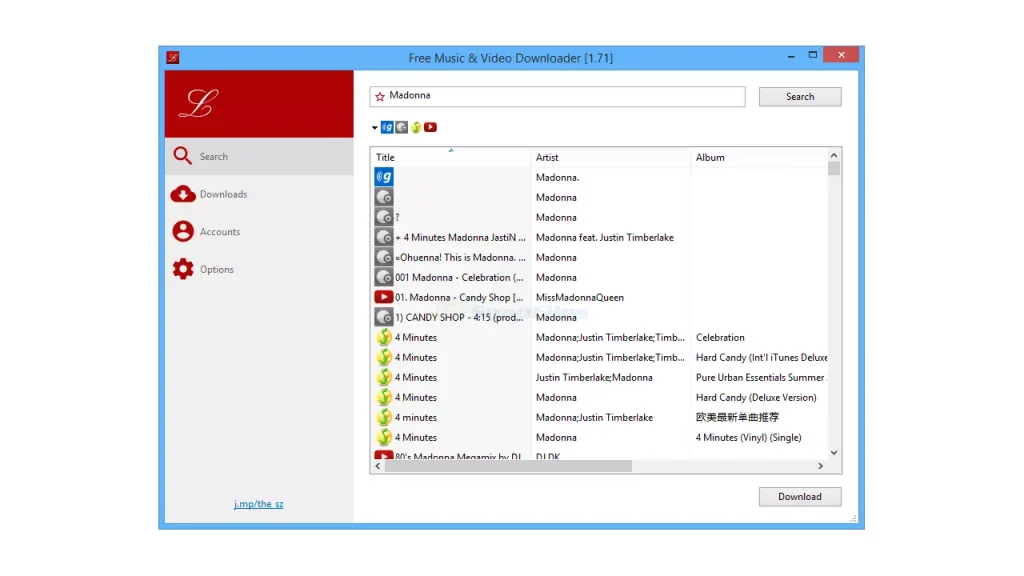Screen dimensions: 1024x576
Task: Switch to the Accounts sidebar item
Action: (x=259, y=232)
